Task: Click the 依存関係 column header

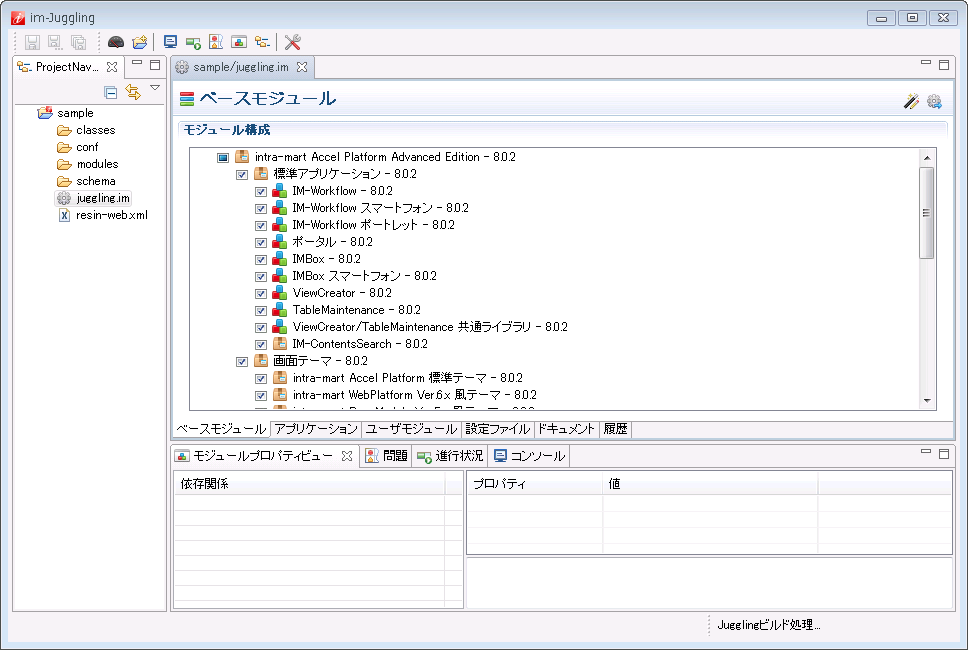Action: 310,484
